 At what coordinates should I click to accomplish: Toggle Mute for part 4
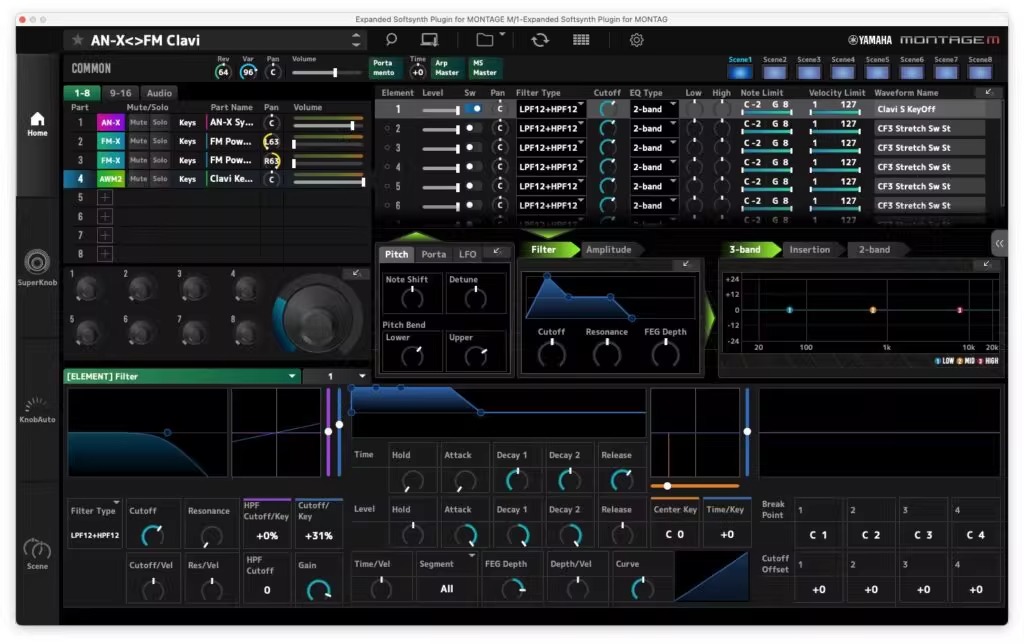pyautogui.click(x=138, y=179)
